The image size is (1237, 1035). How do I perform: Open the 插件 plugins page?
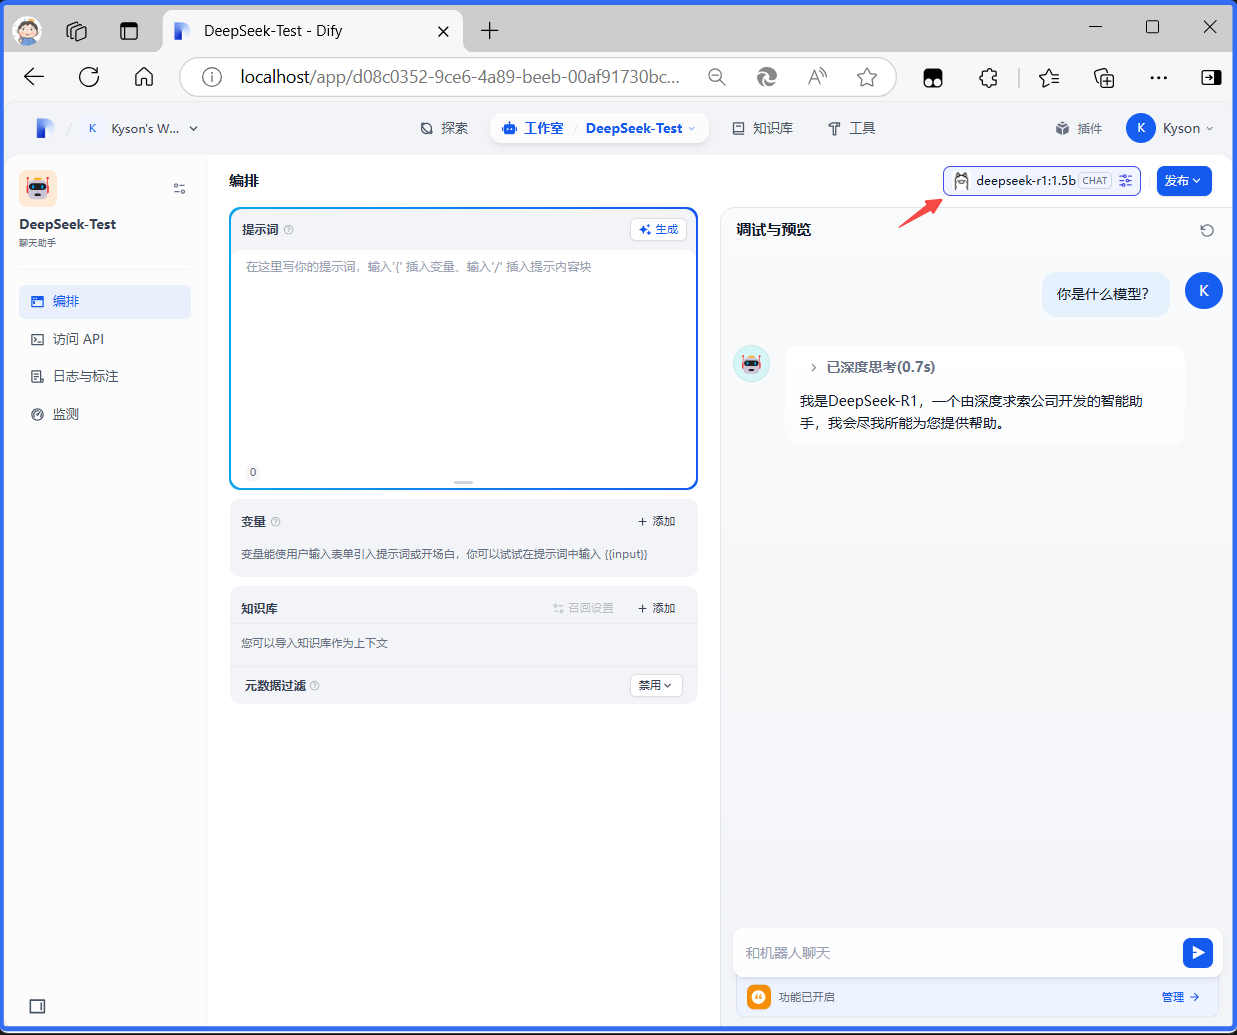click(1079, 128)
